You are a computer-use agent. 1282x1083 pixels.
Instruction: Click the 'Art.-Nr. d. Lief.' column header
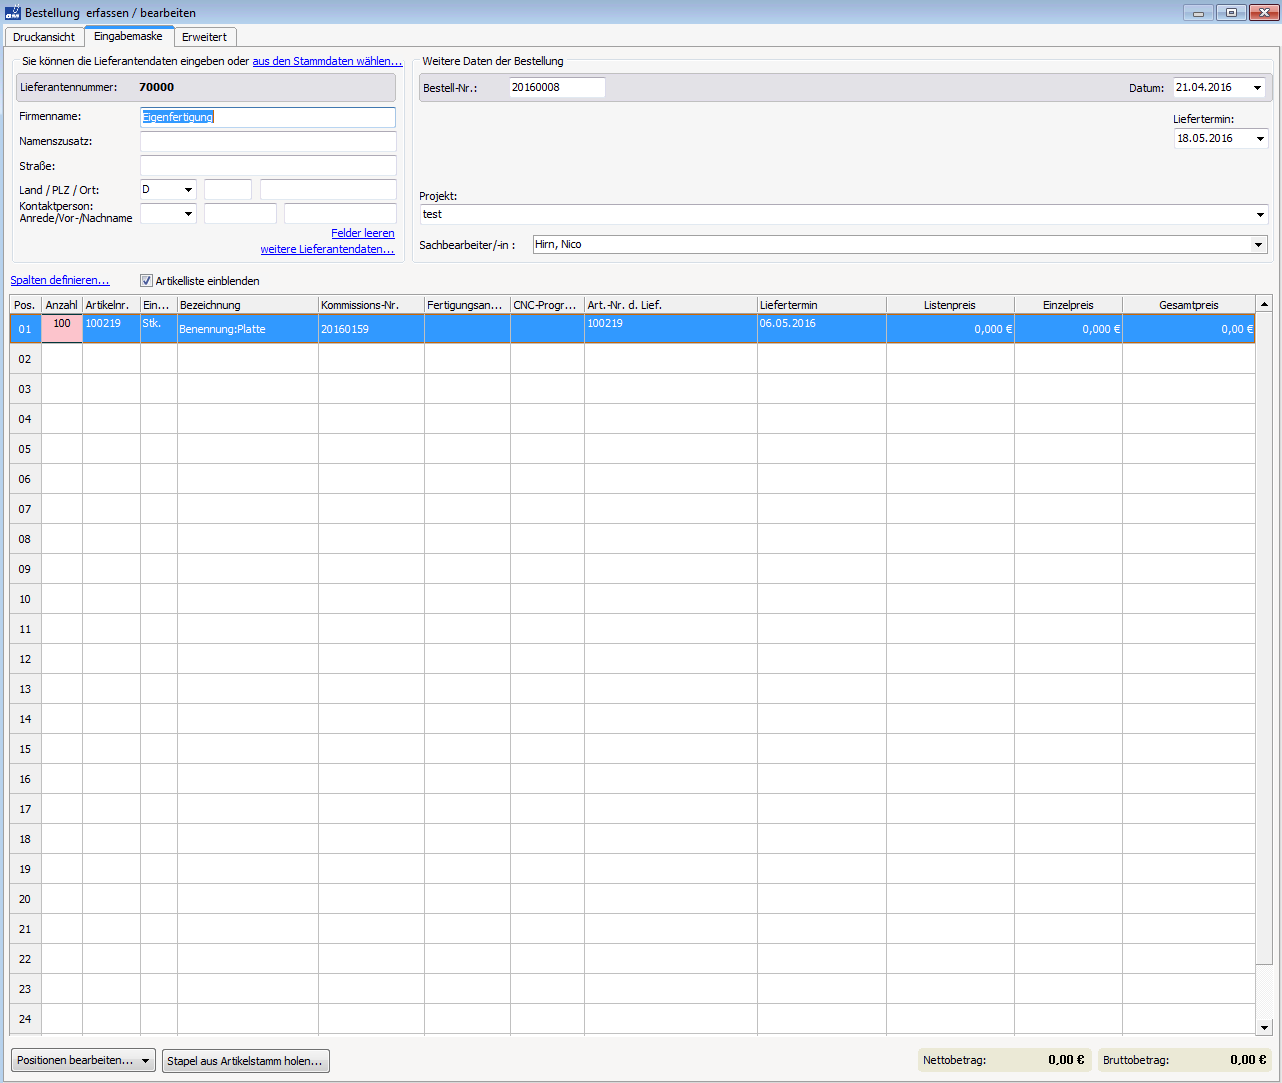pos(671,305)
